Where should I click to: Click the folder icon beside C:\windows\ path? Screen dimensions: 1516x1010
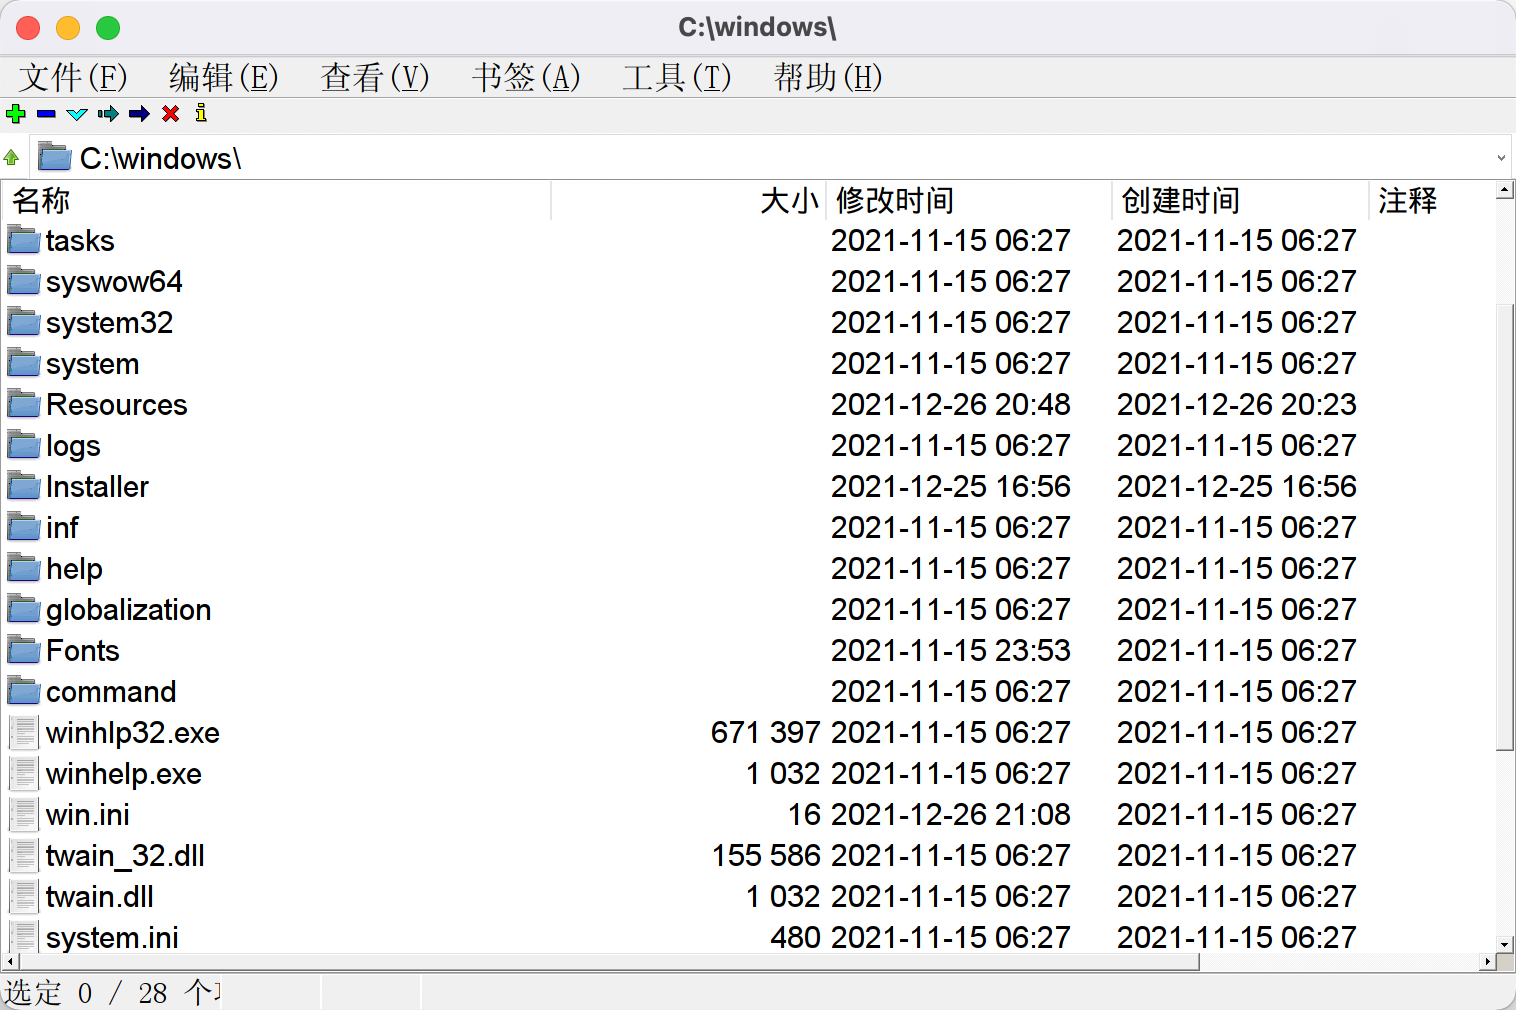pos(54,157)
